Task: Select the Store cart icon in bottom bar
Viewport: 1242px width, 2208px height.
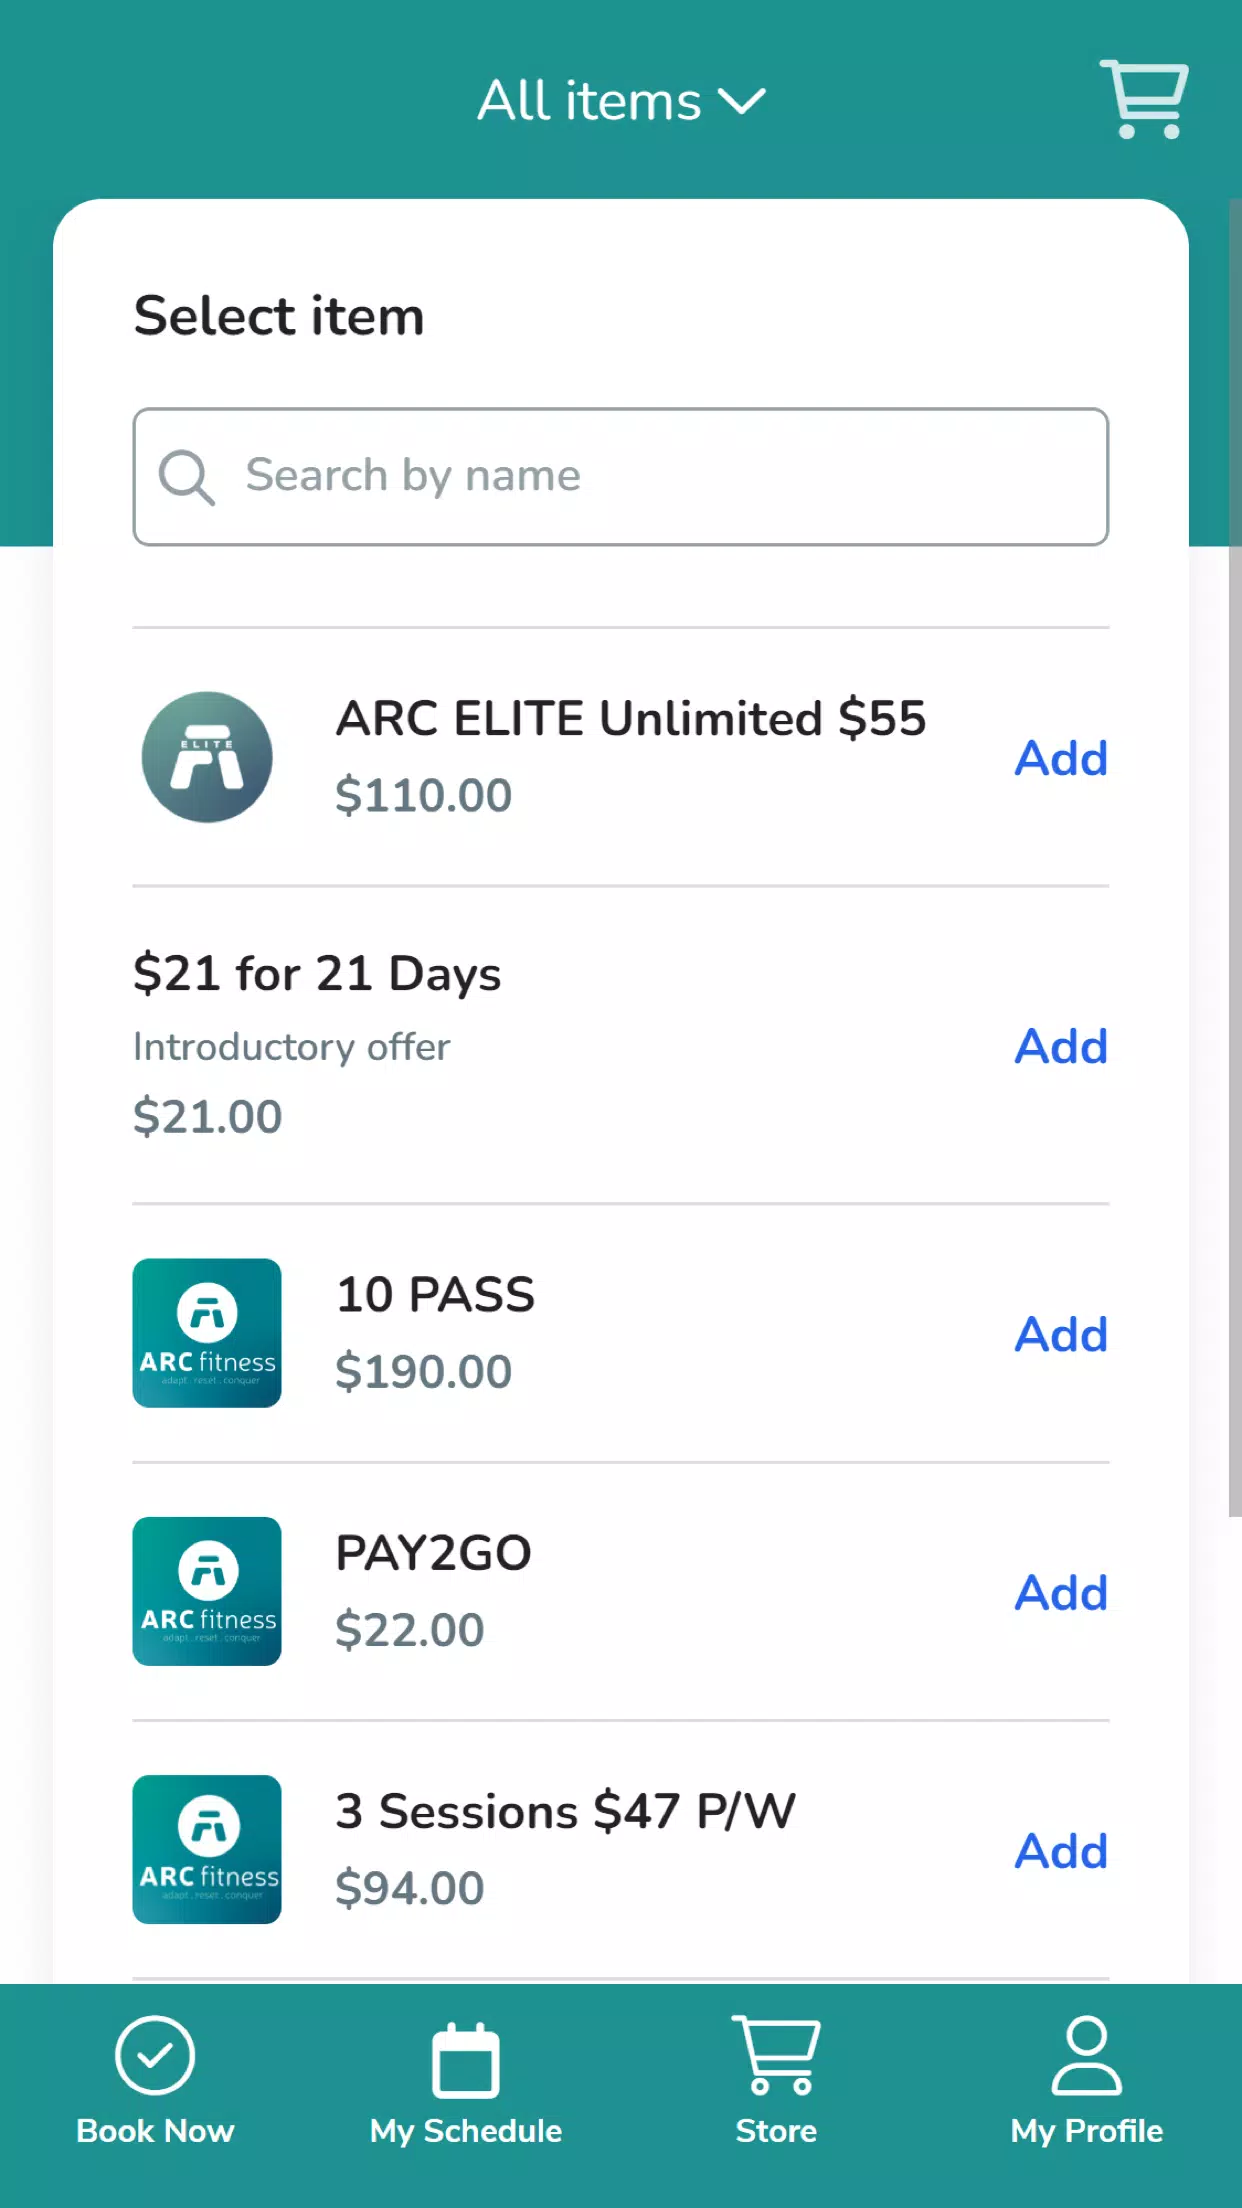Action: 776,2055
